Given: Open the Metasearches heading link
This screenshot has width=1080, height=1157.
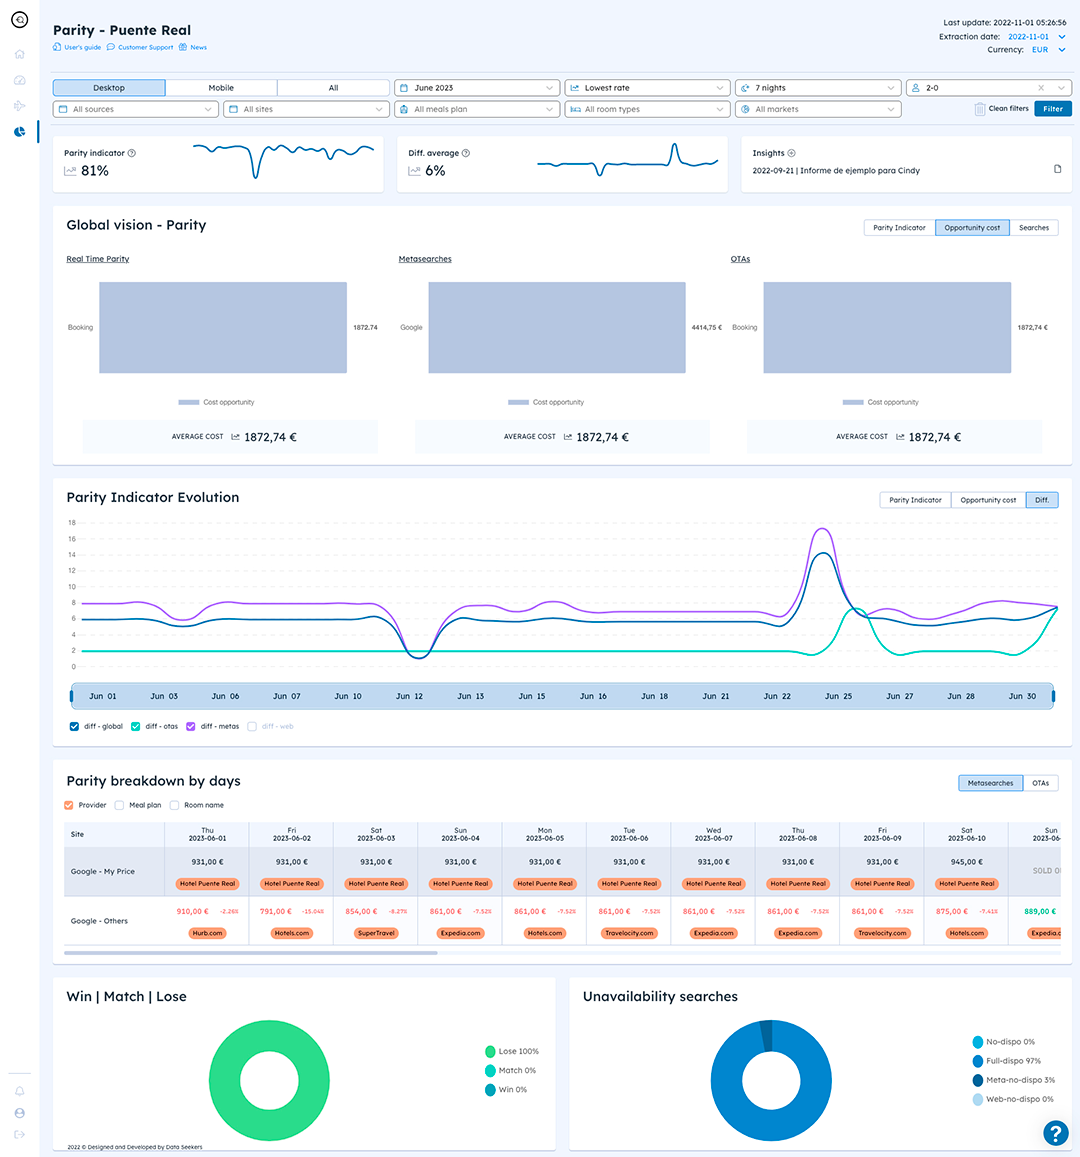Looking at the screenshot, I should (425, 259).
